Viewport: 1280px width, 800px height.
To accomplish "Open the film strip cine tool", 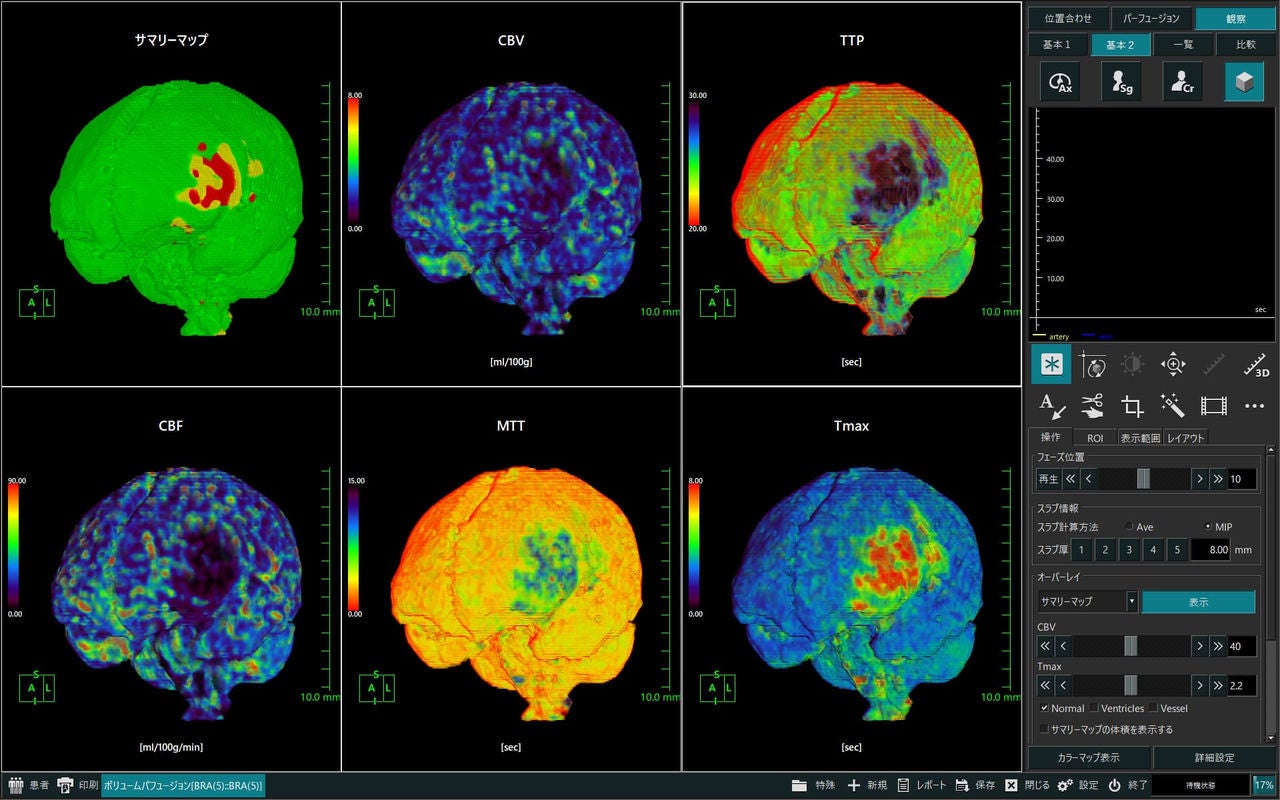I will [x=1213, y=405].
